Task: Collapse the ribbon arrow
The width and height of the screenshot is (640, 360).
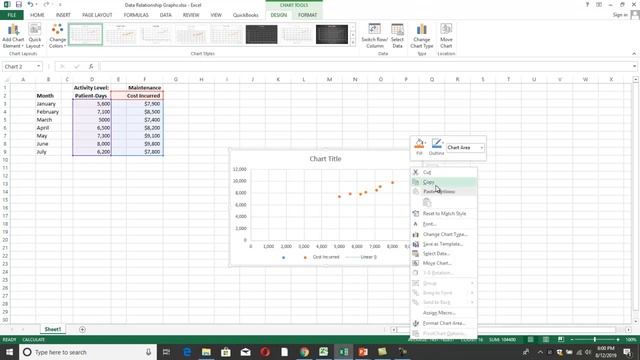Action: (634, 53)
